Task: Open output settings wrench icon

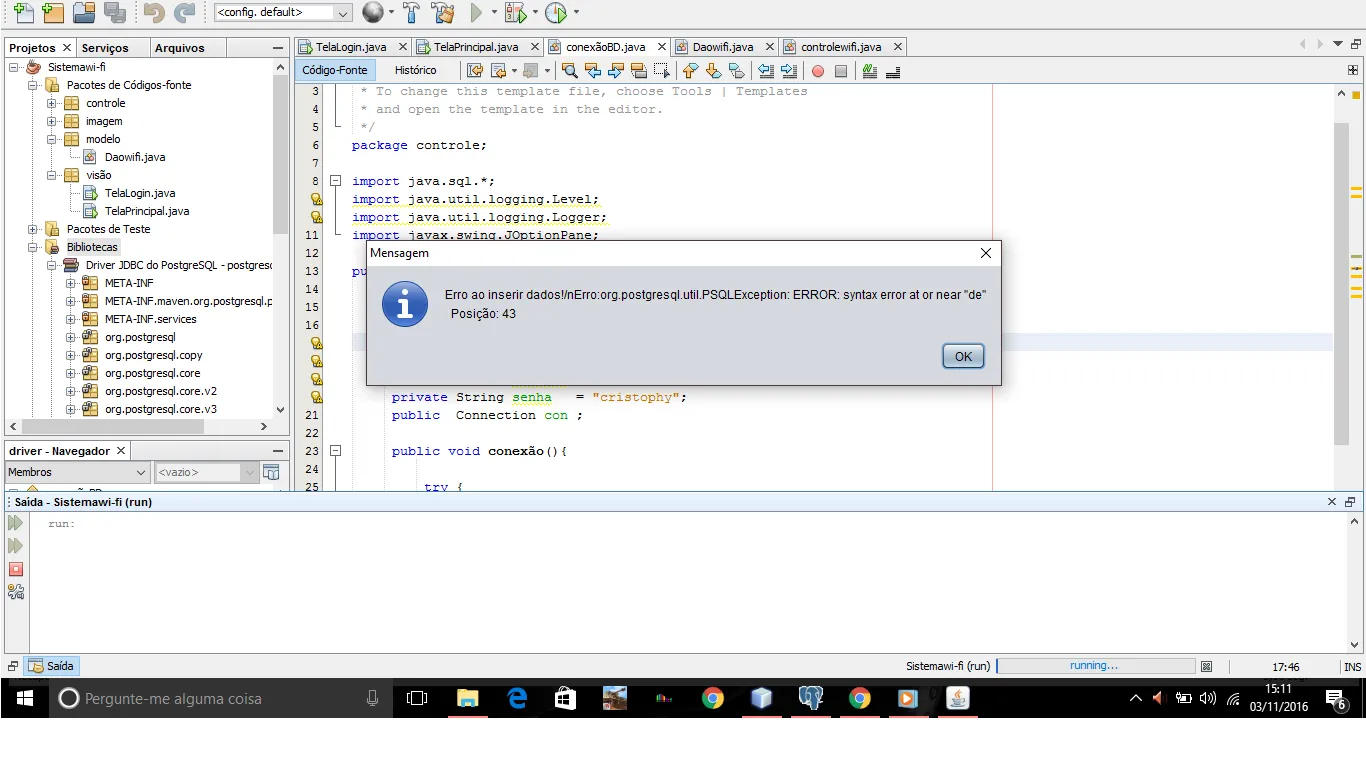Action: (x=16, y=592)
